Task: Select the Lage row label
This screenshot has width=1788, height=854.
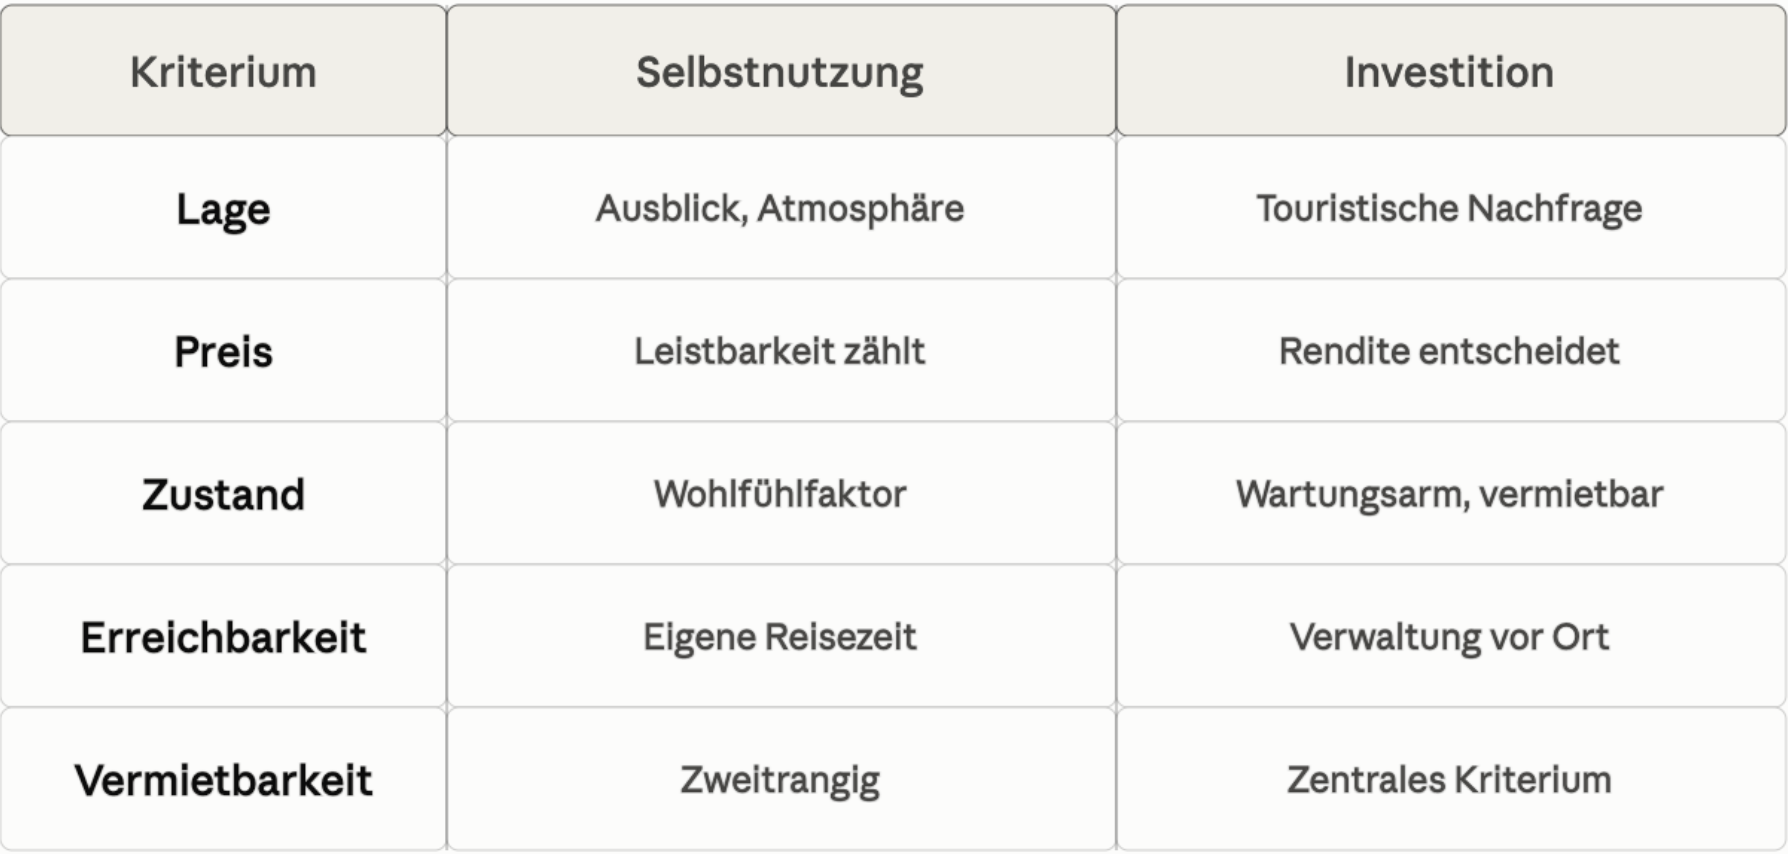Action: pyautogui.click(x=223, y=208)
